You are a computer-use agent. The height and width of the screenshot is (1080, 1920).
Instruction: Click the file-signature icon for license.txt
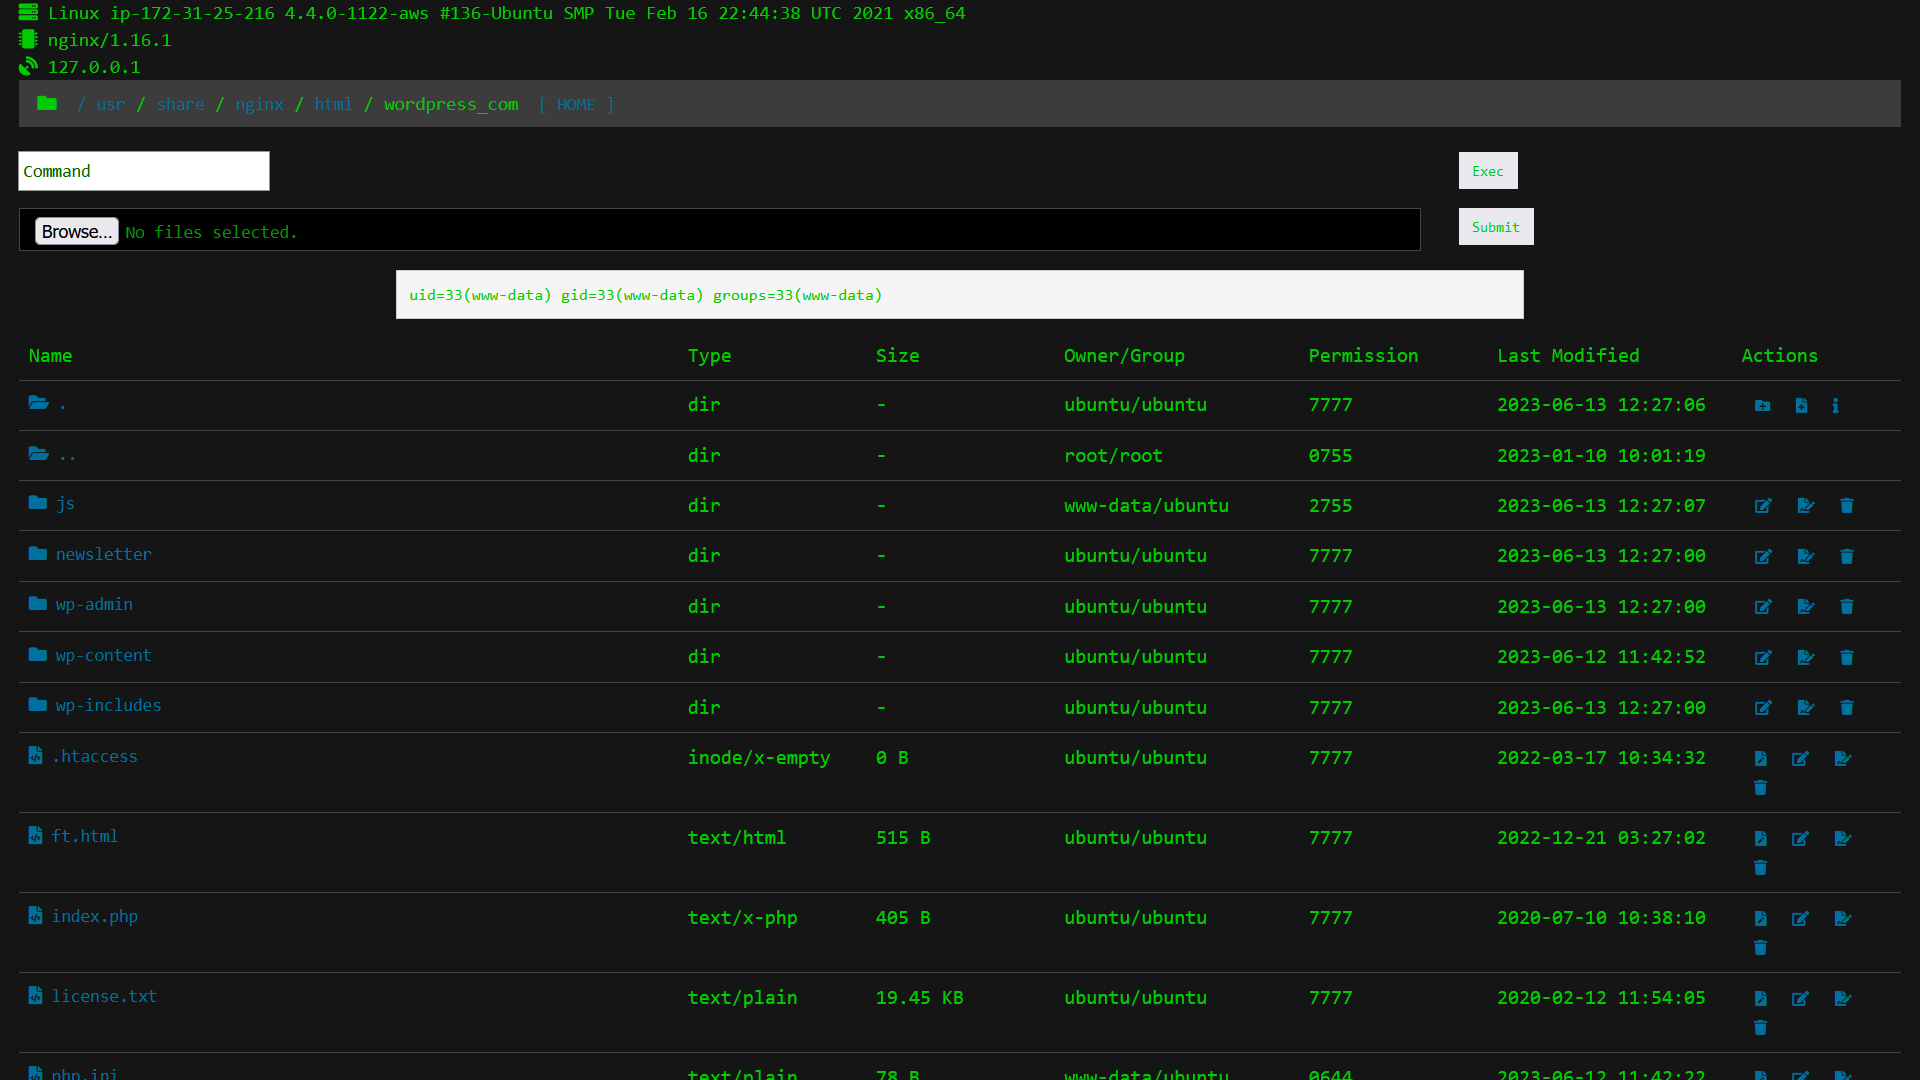pos(1843,999)
